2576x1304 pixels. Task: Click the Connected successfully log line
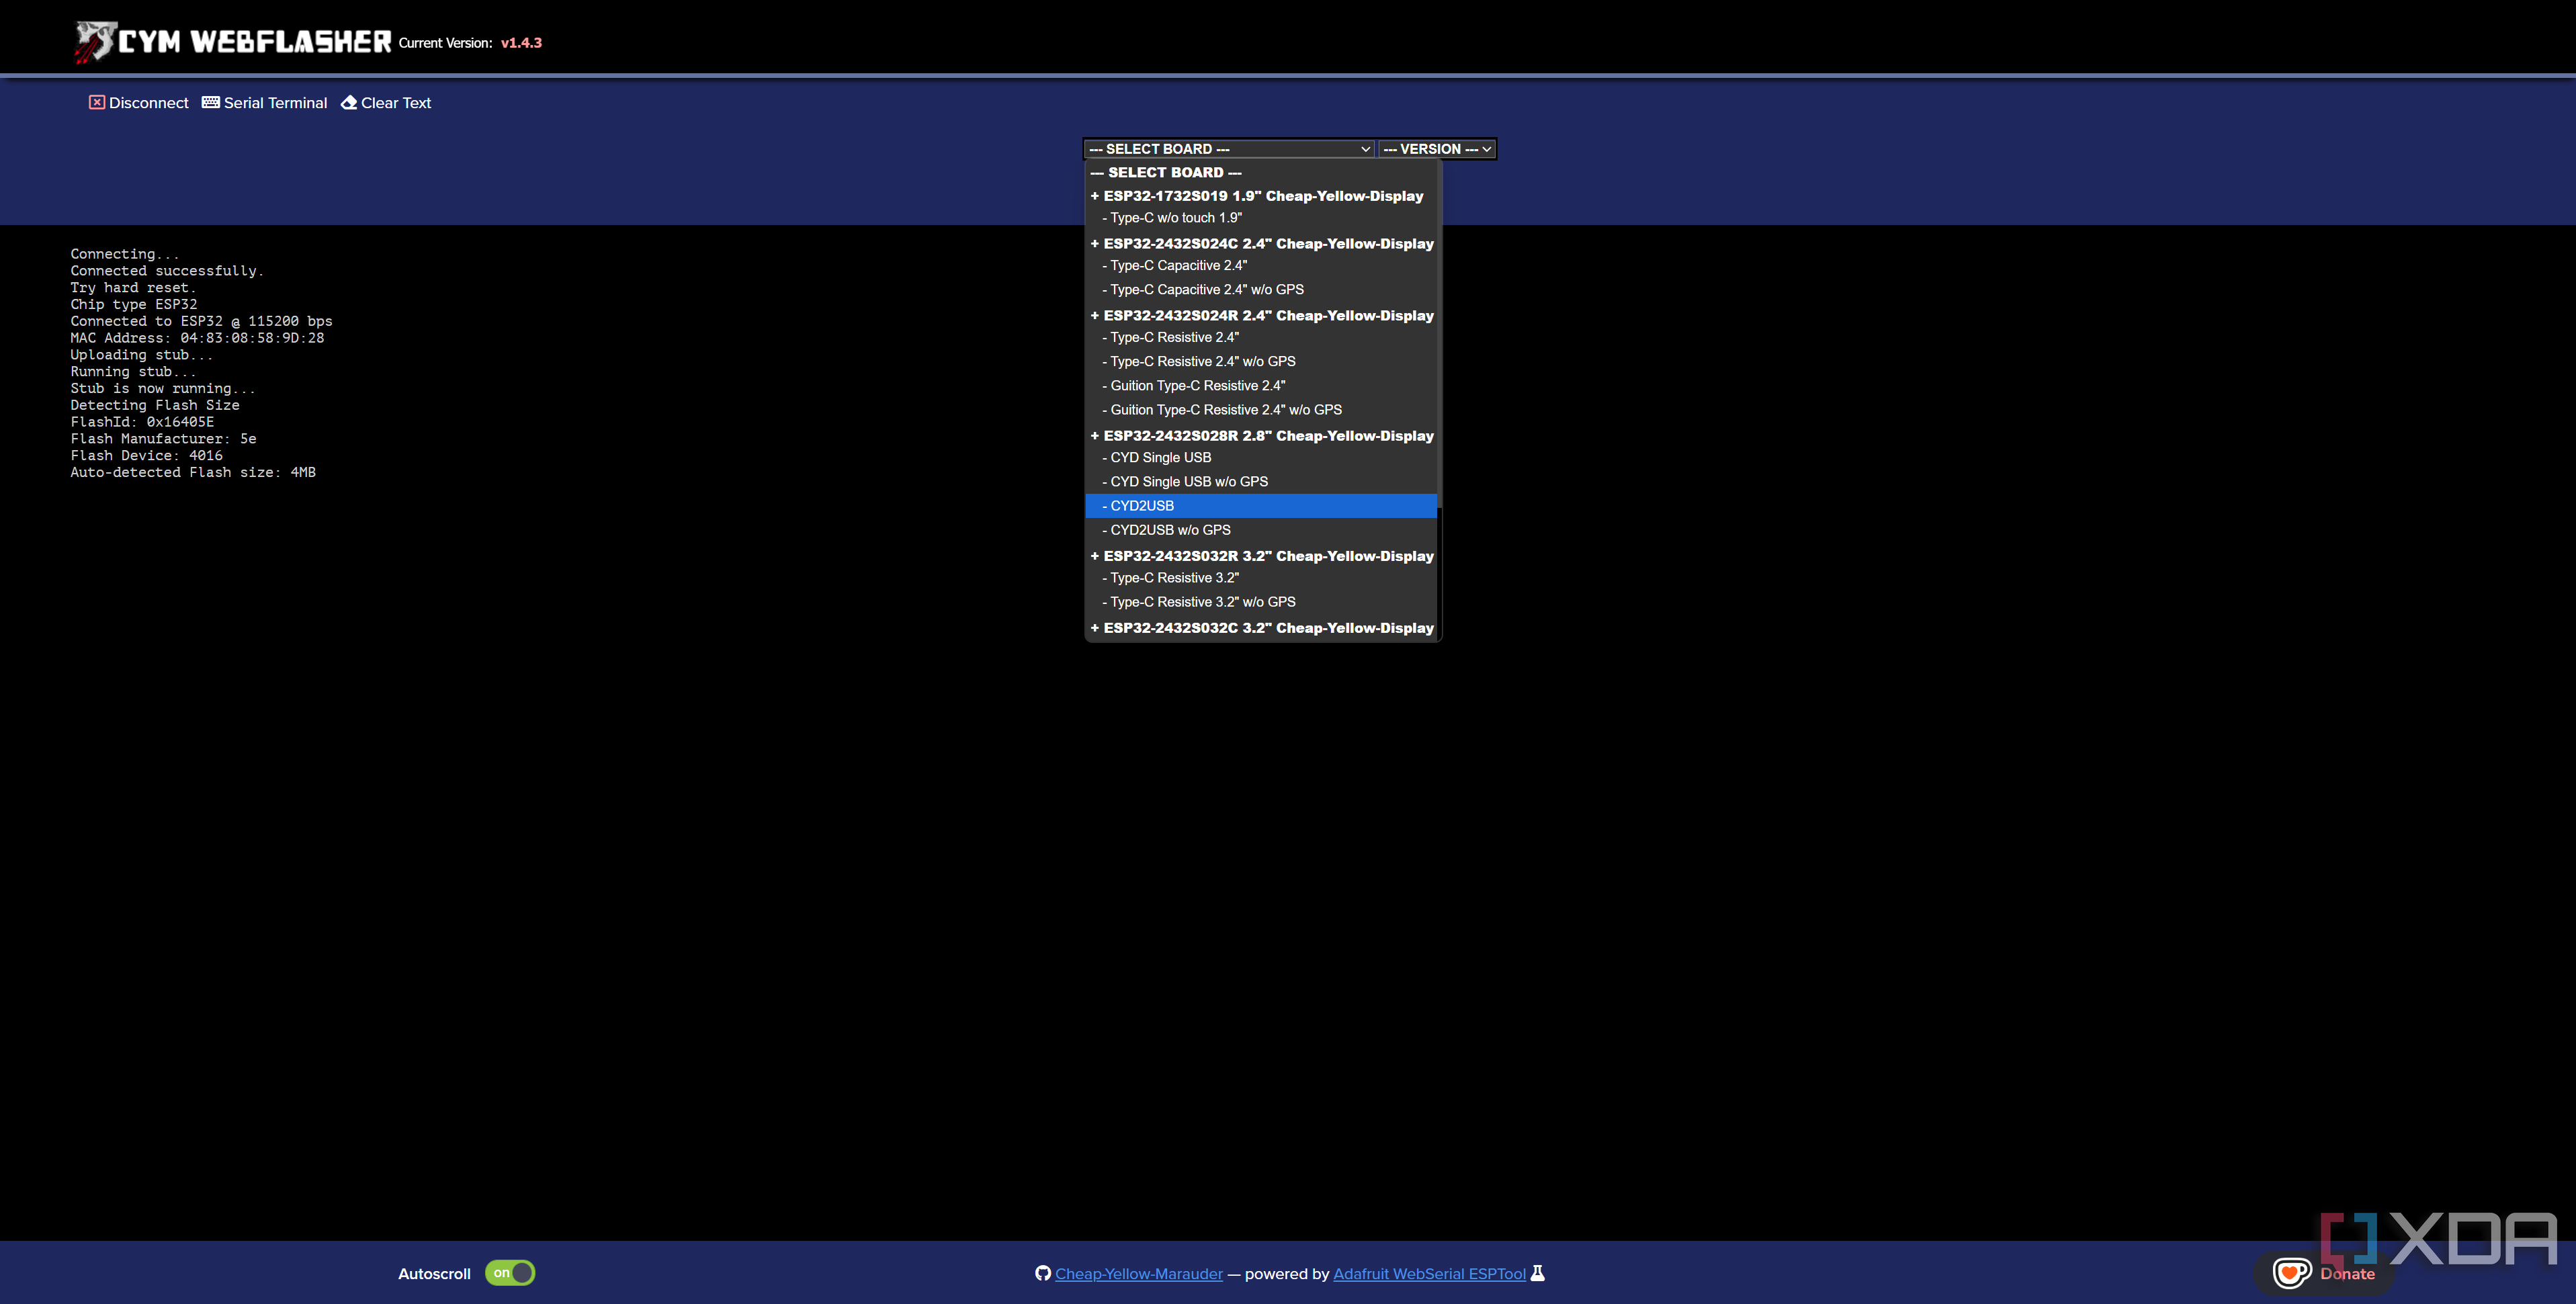(167, 271)
